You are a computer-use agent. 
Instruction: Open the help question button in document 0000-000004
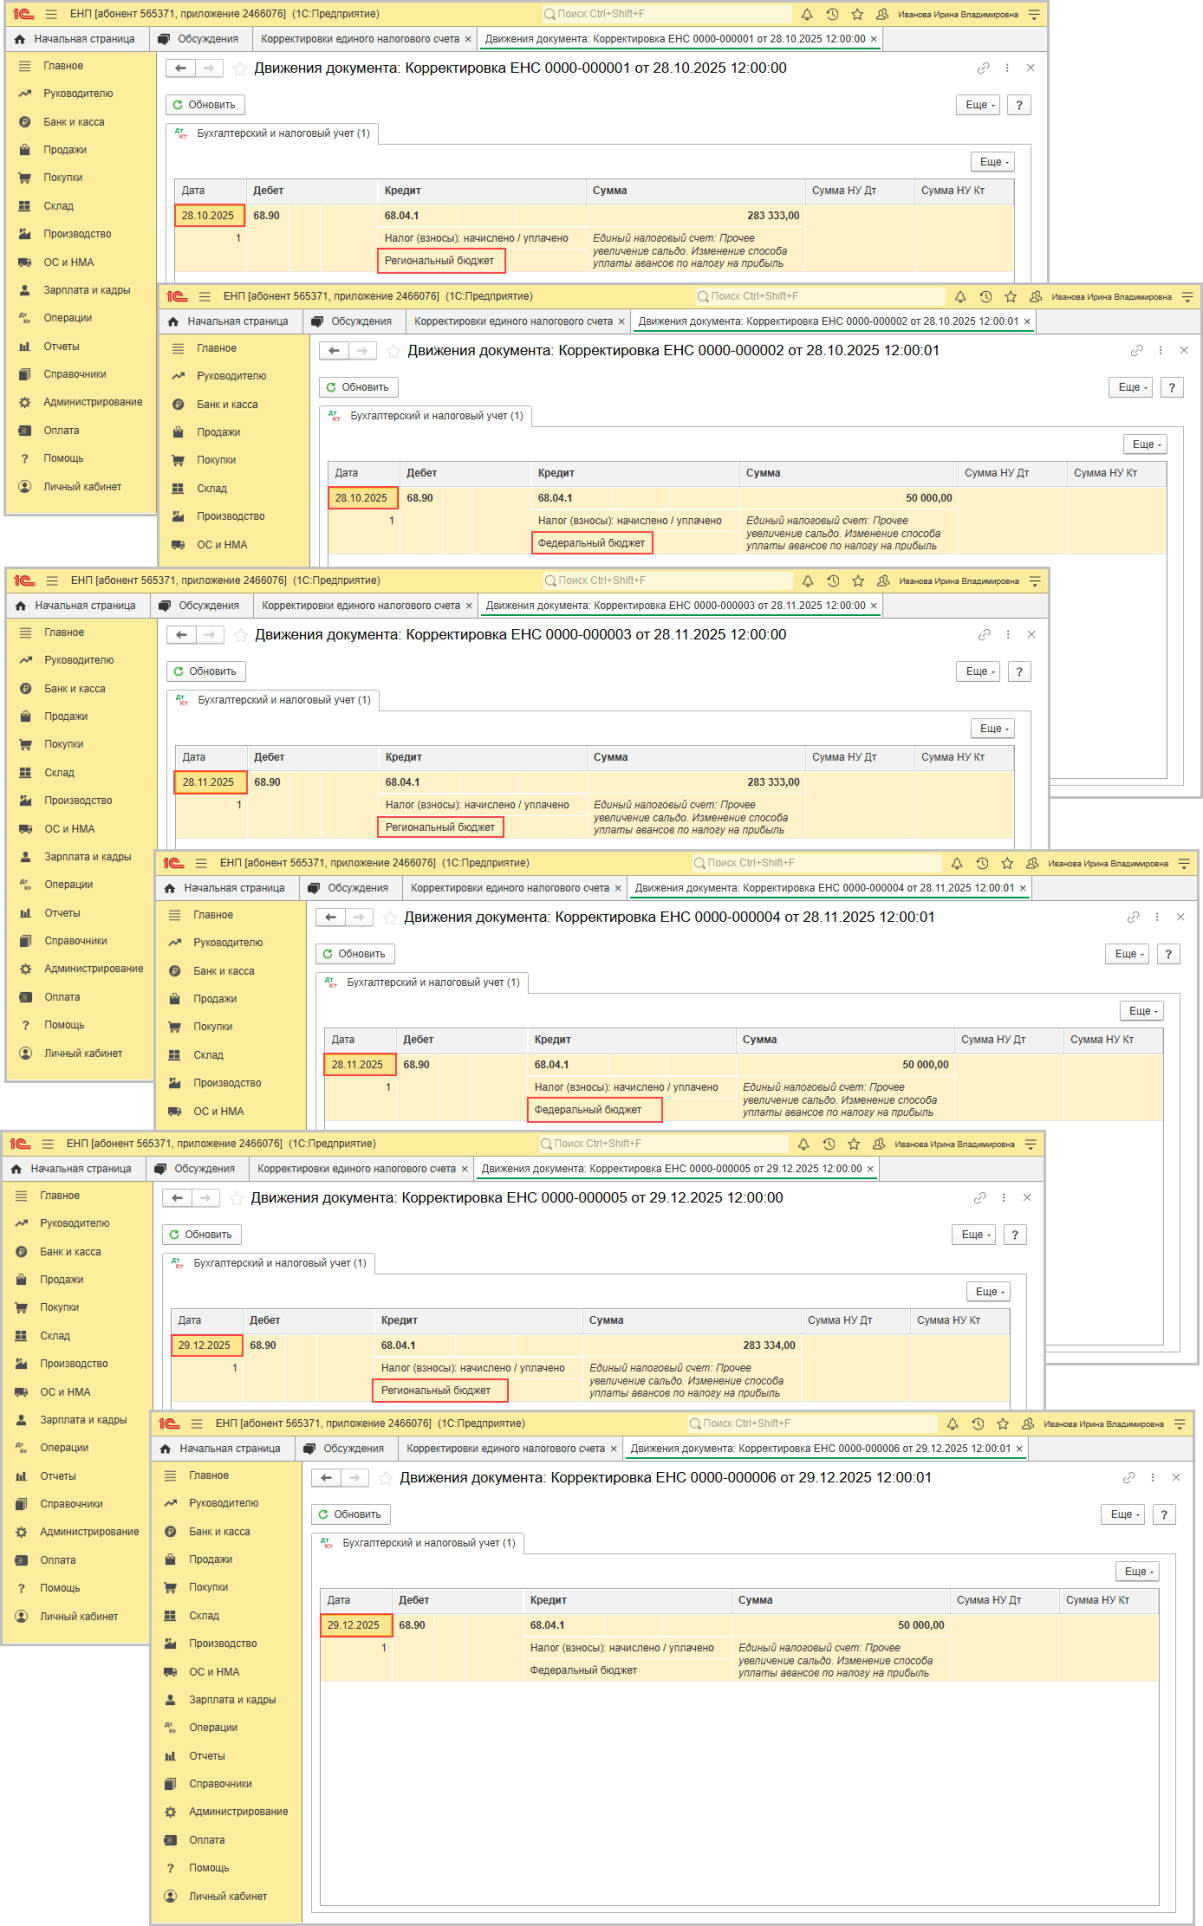pos(1168,954)
